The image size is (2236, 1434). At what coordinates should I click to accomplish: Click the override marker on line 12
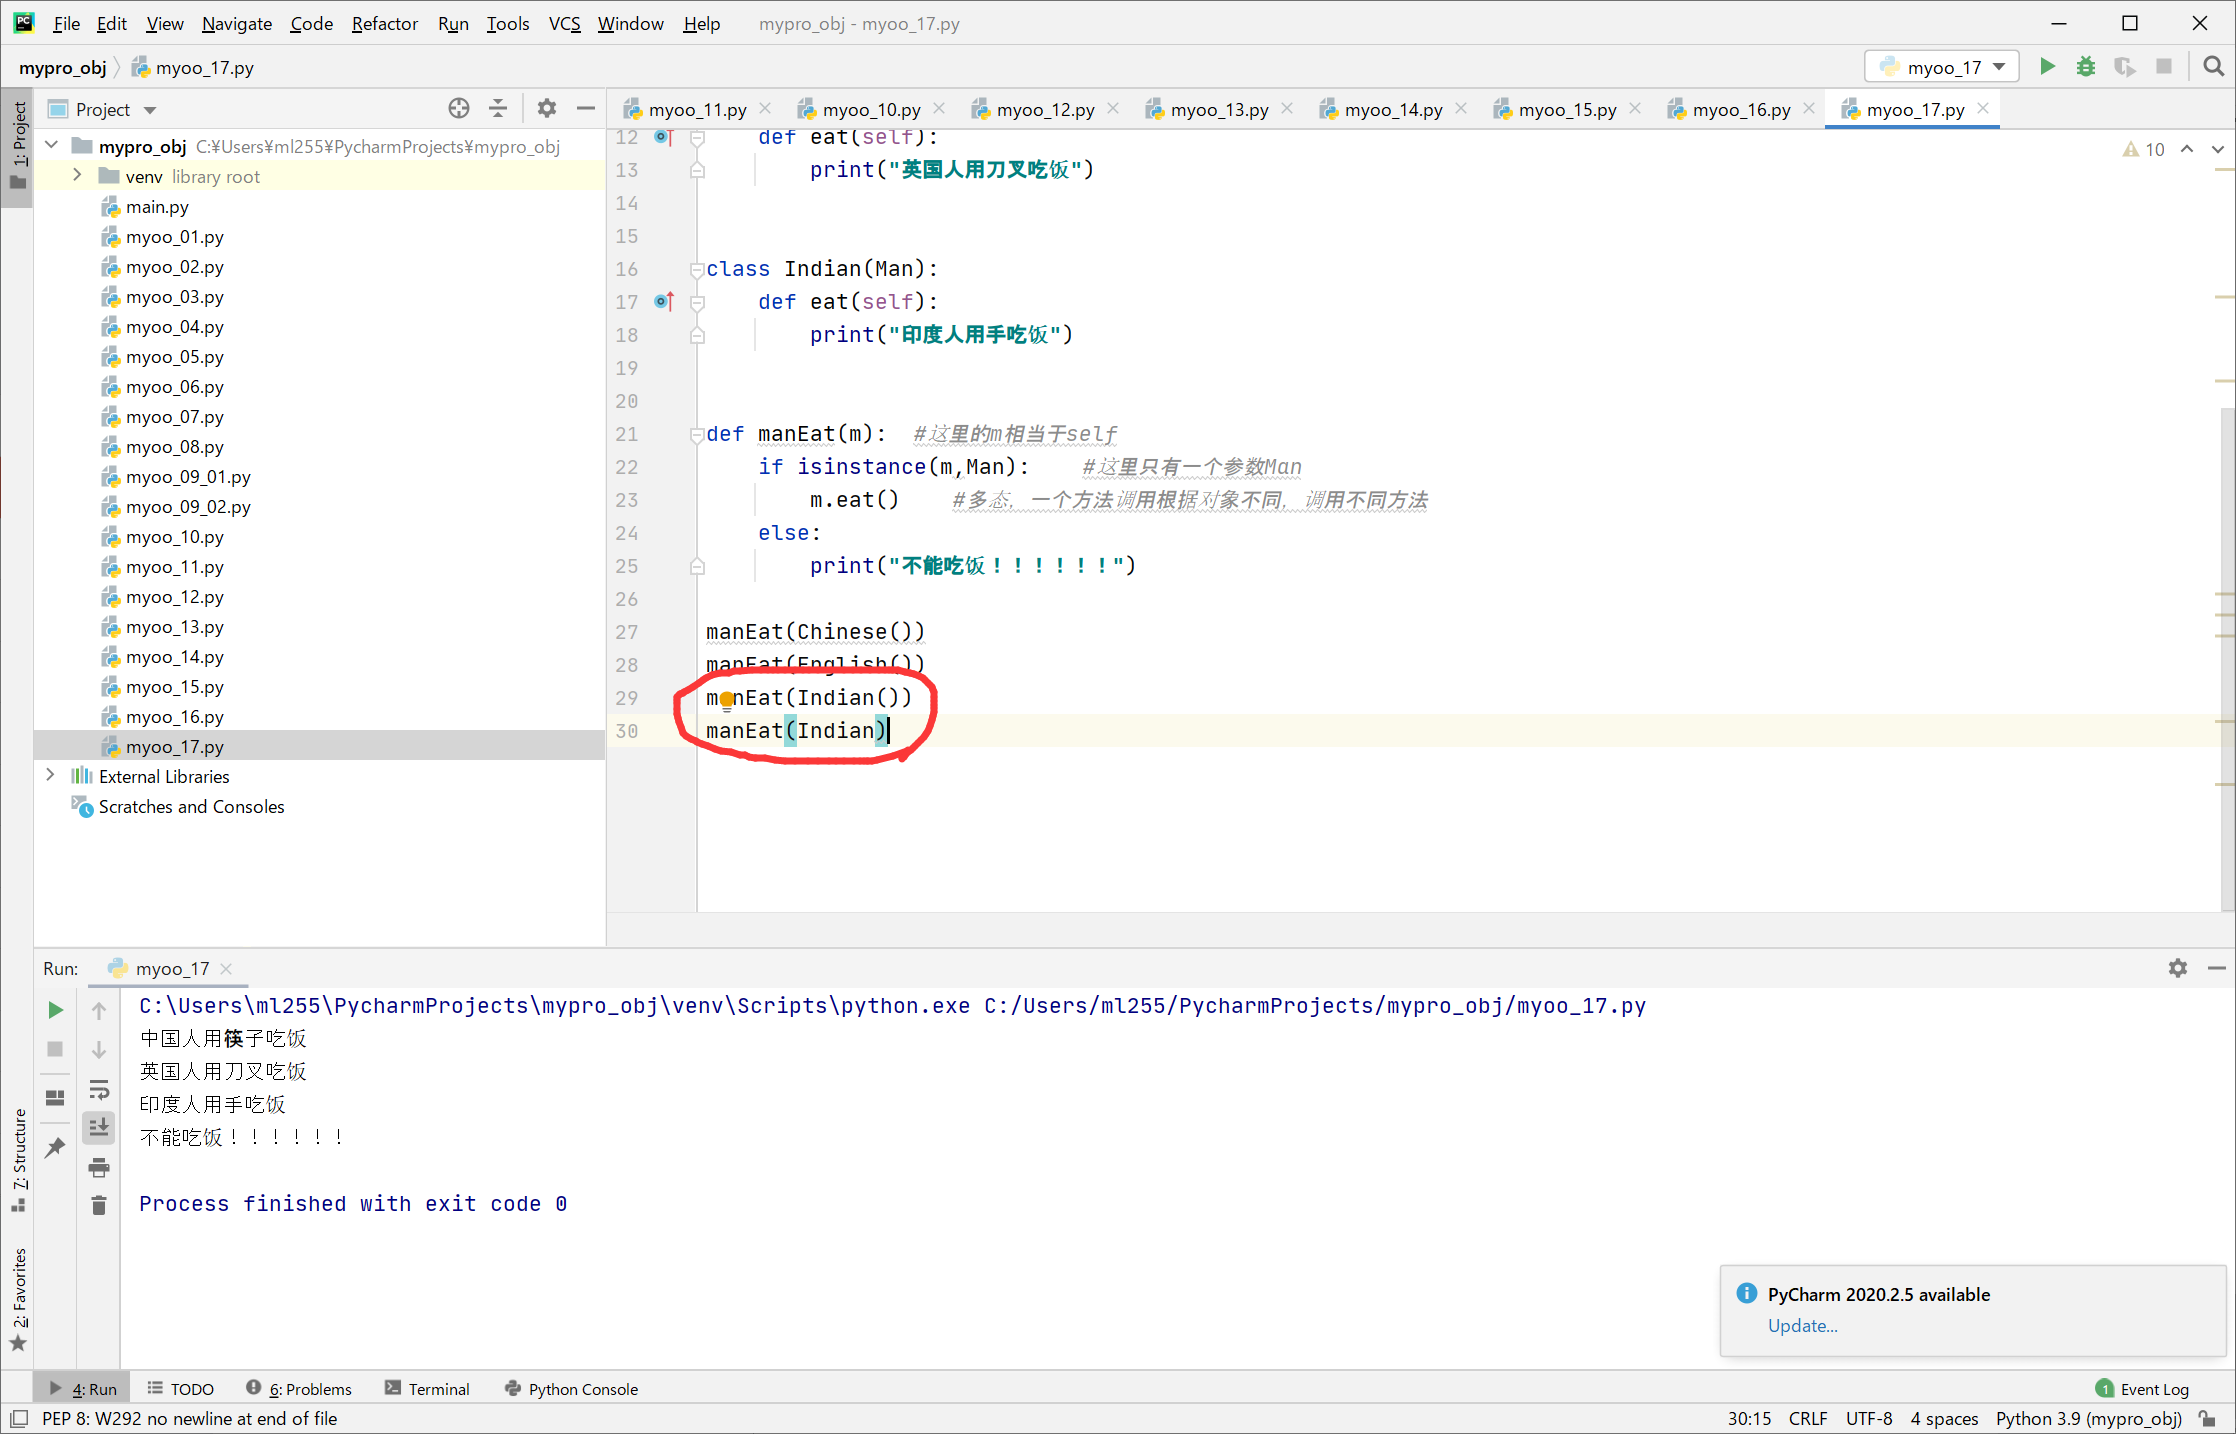pyautogui.click(x=664, y=137)
